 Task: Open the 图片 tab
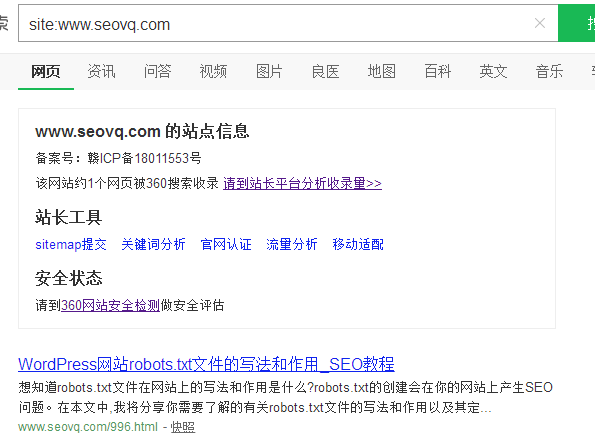point(269,71)
